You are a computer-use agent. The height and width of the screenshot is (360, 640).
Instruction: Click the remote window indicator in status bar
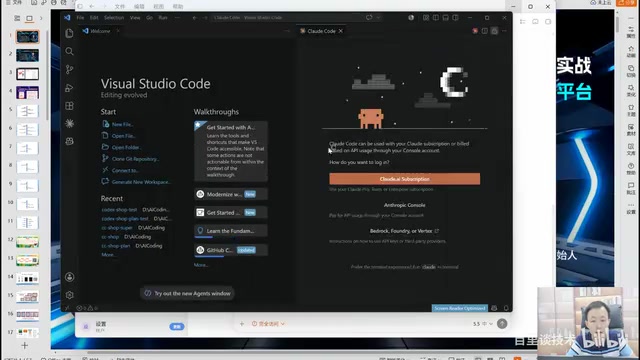(x=67, y=308)
